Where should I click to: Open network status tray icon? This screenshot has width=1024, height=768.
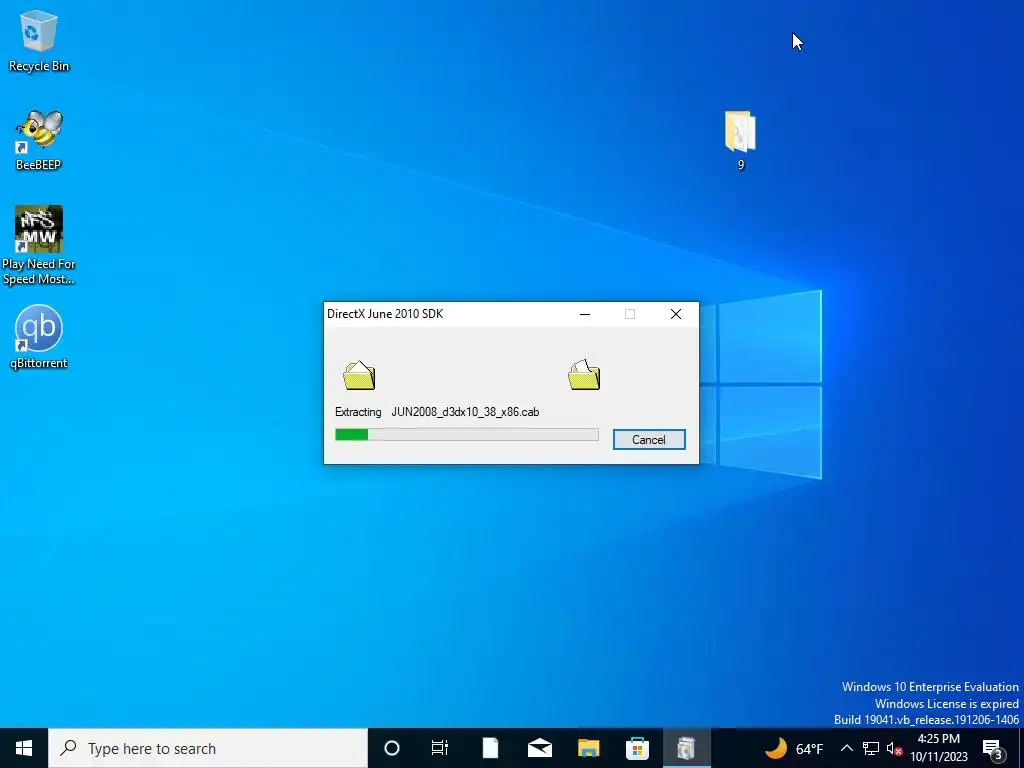871,748
